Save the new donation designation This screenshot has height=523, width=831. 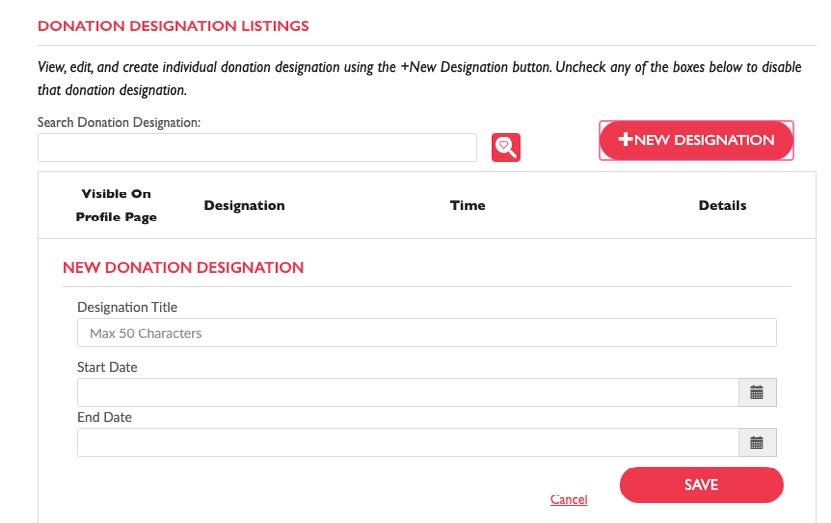click(x=701, y=485)
